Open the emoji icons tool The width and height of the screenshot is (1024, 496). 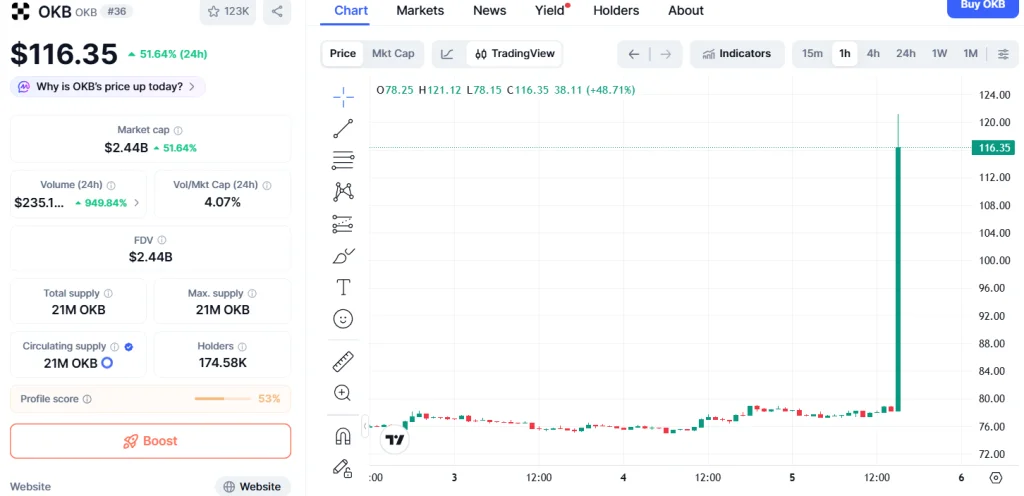(343, 319)
